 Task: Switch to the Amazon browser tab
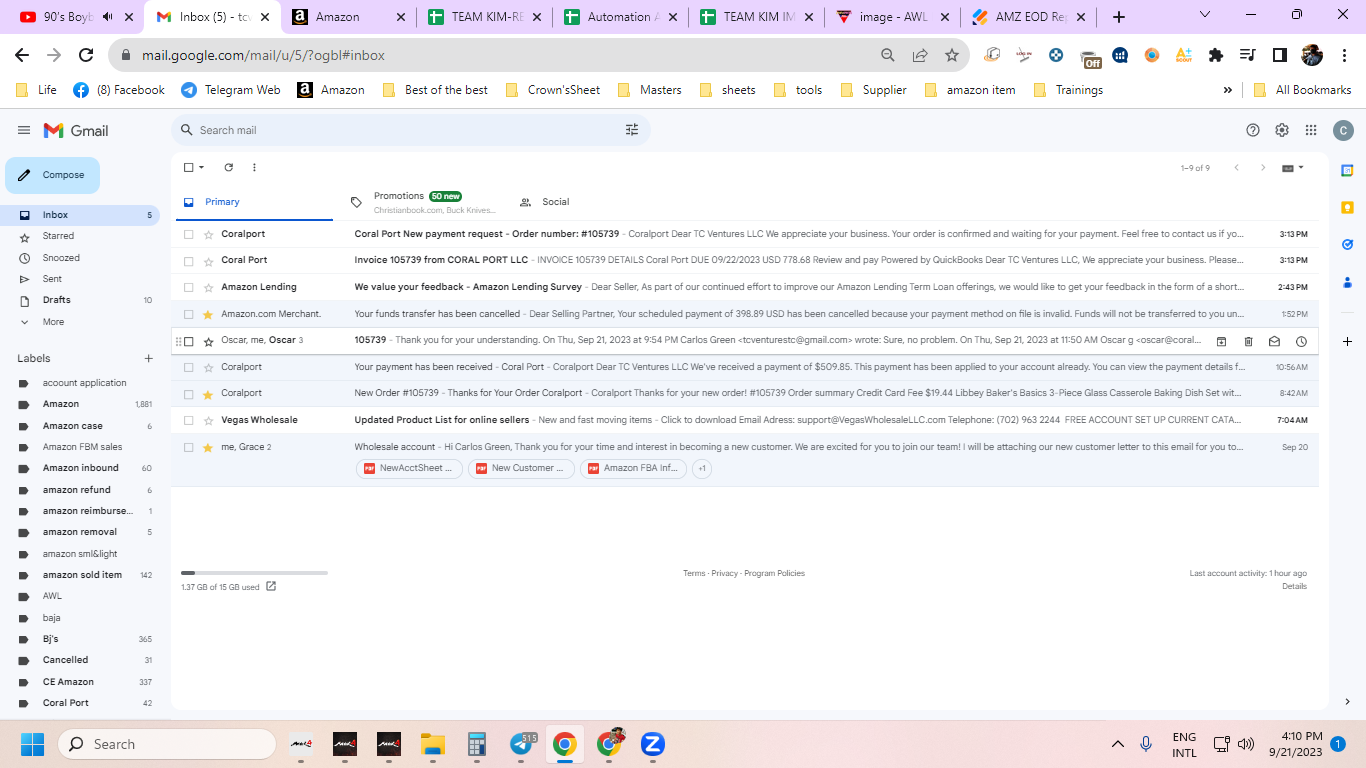pos(349,17)
